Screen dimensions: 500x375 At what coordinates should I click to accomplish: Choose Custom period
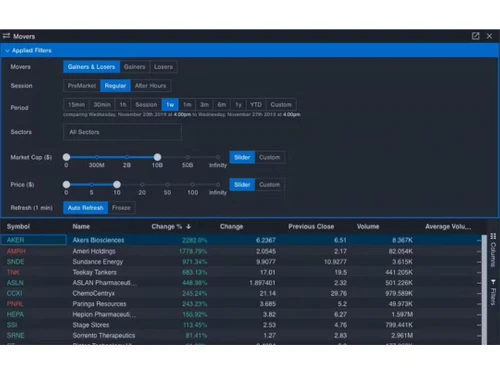pyautogui.click(x=281, y=105)
